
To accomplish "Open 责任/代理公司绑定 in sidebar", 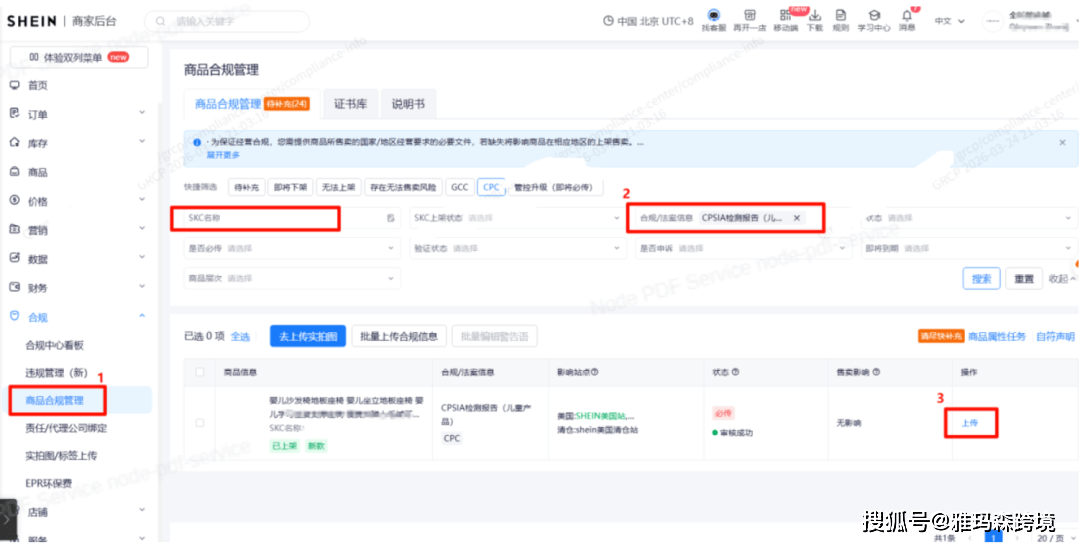I will click(x=66, y=428).
